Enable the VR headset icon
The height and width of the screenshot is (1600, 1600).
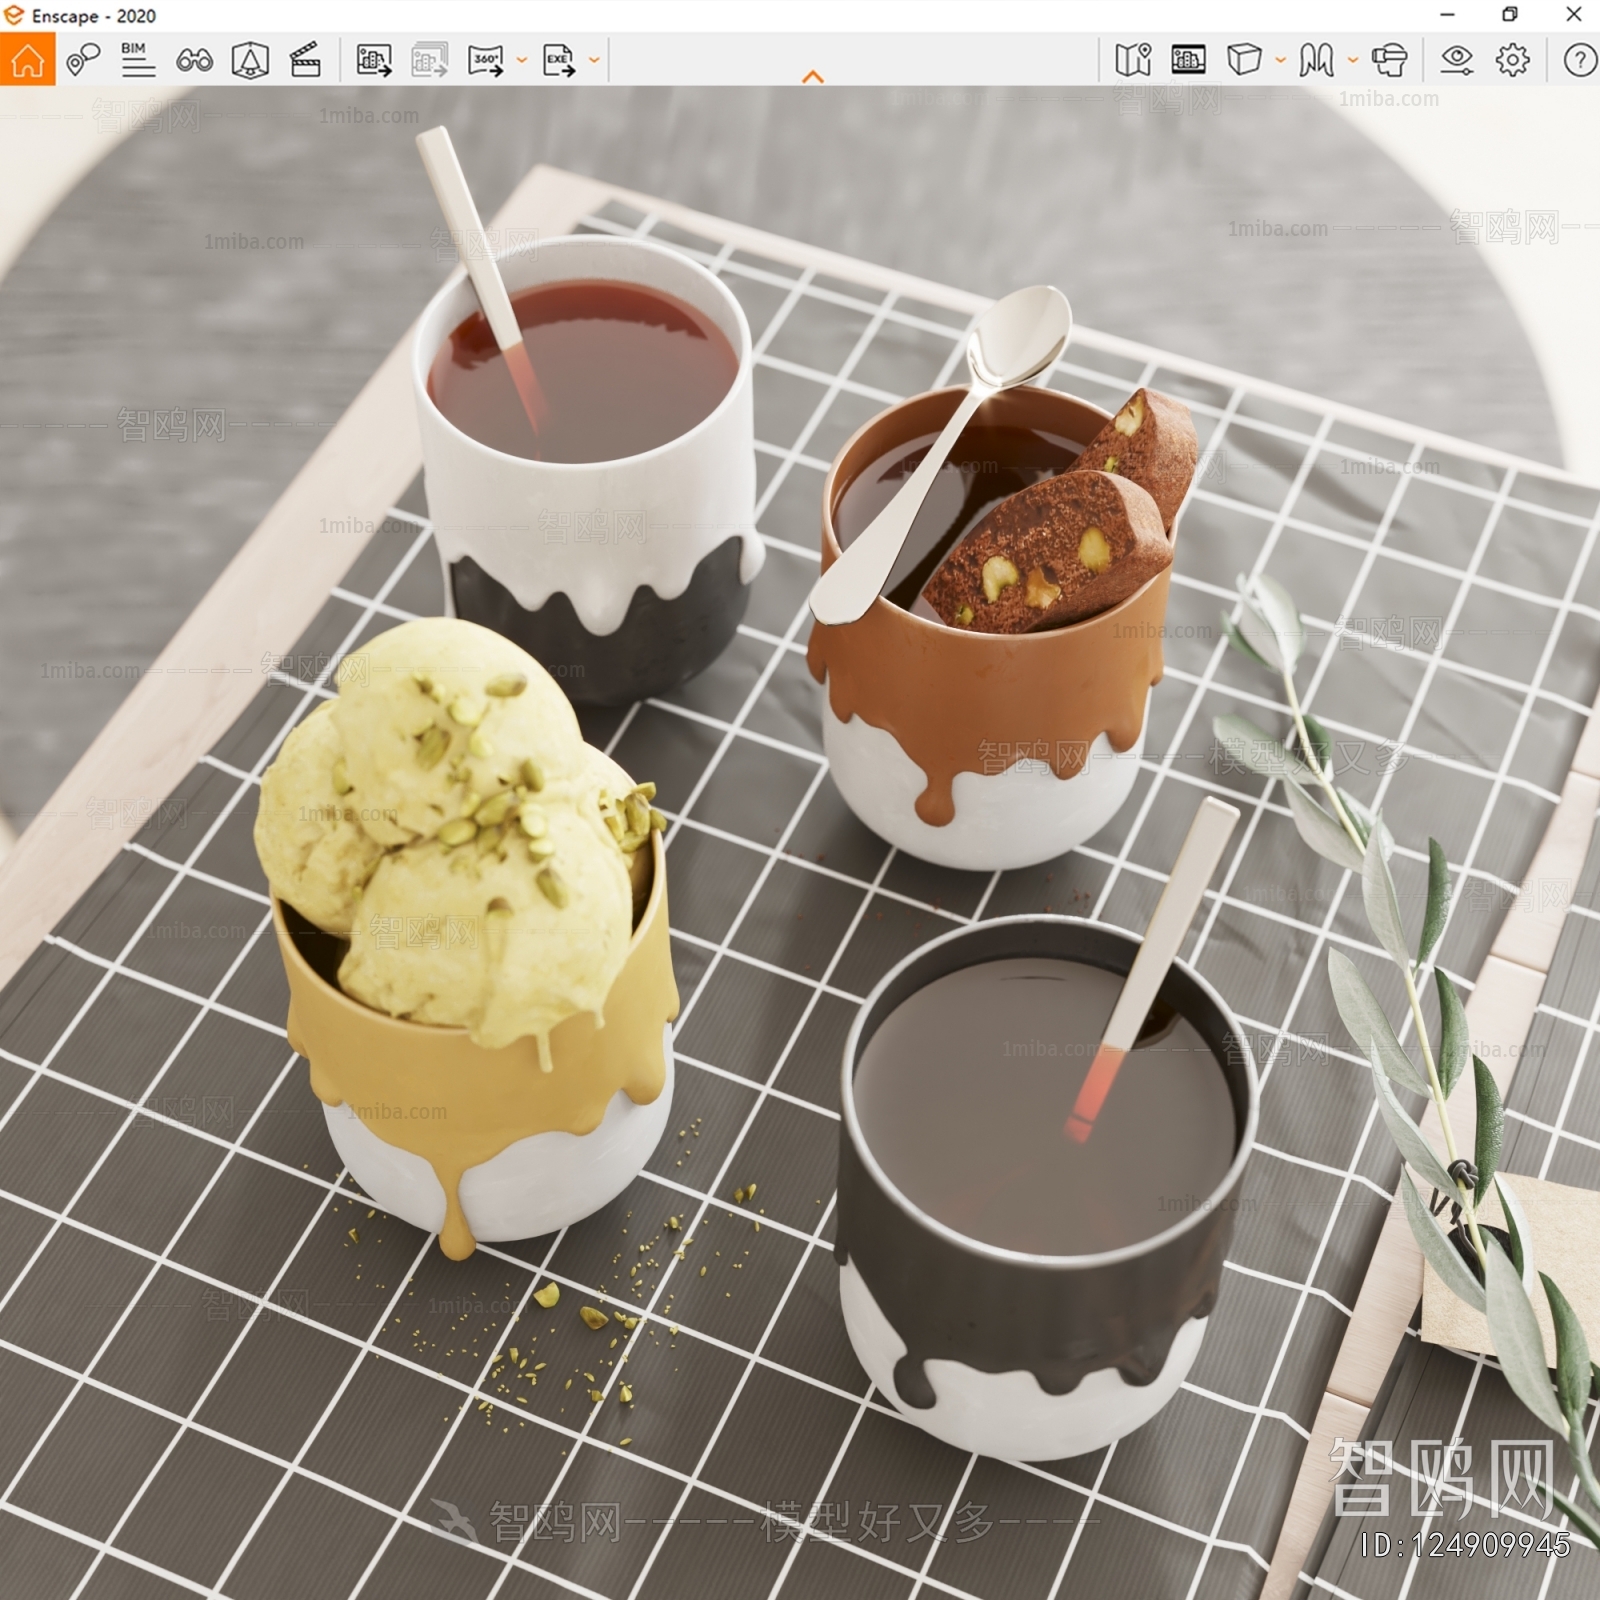tap(1389, 60)
